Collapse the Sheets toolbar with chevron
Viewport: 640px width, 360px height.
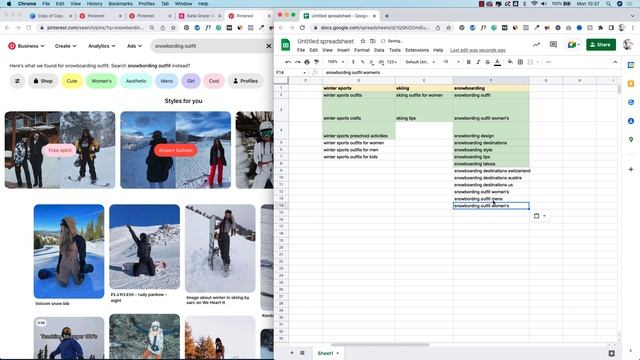[615, 62]
